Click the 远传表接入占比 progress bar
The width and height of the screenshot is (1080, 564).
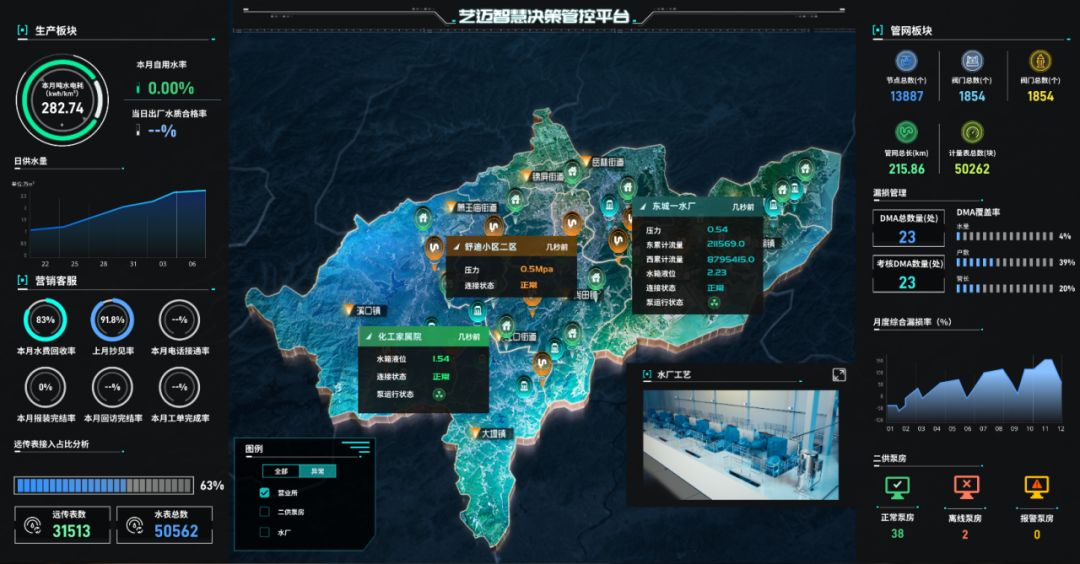tap(104, 486)
